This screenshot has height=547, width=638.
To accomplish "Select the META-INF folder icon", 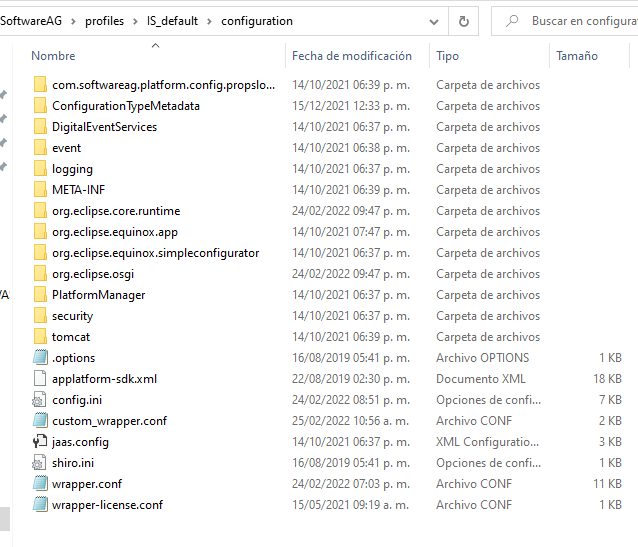I will point(40,190).
